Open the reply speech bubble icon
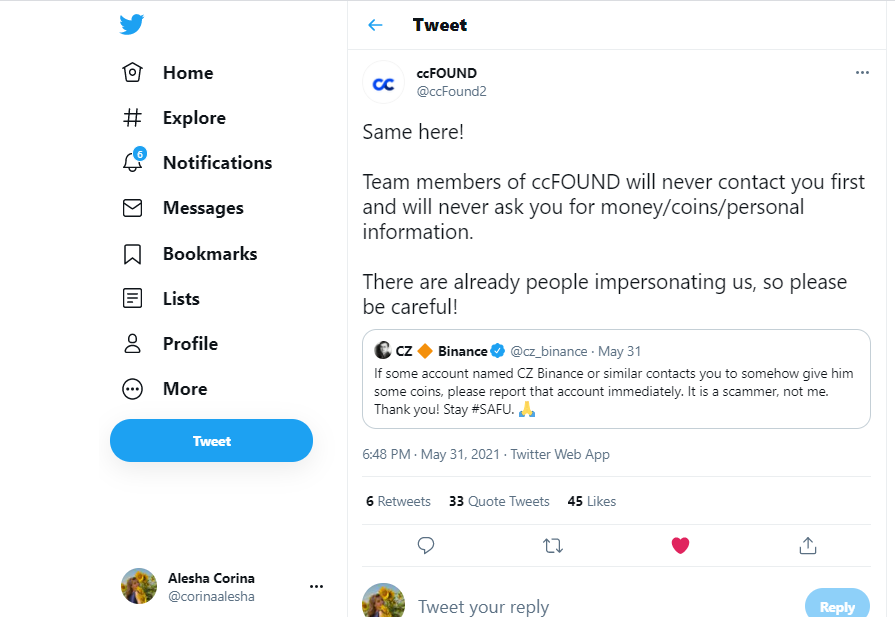 [x=426, y=546]
